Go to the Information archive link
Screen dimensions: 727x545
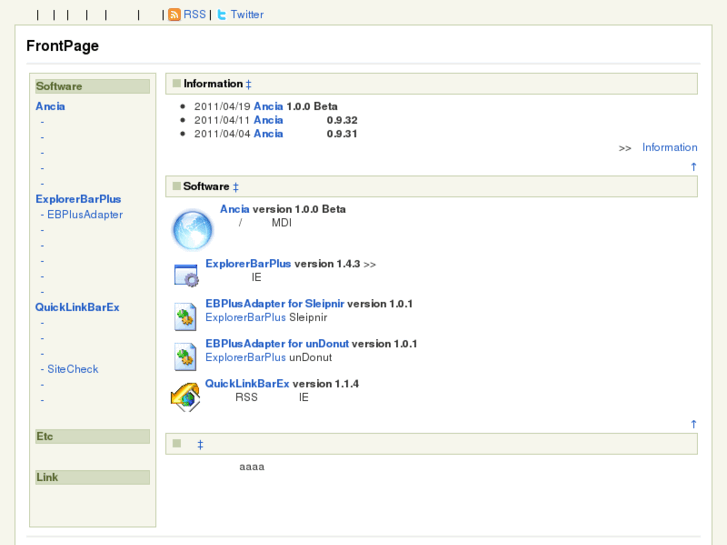click(x=669, y=147)
